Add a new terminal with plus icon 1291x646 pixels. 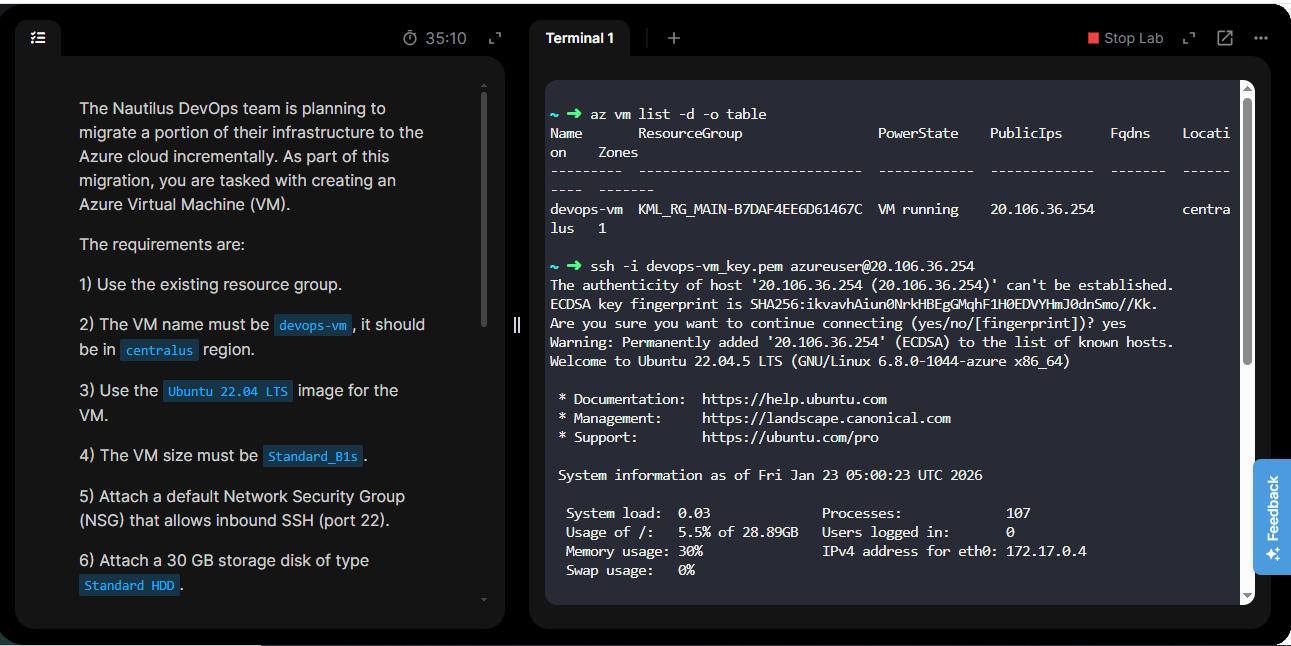[x=674, y=38]
